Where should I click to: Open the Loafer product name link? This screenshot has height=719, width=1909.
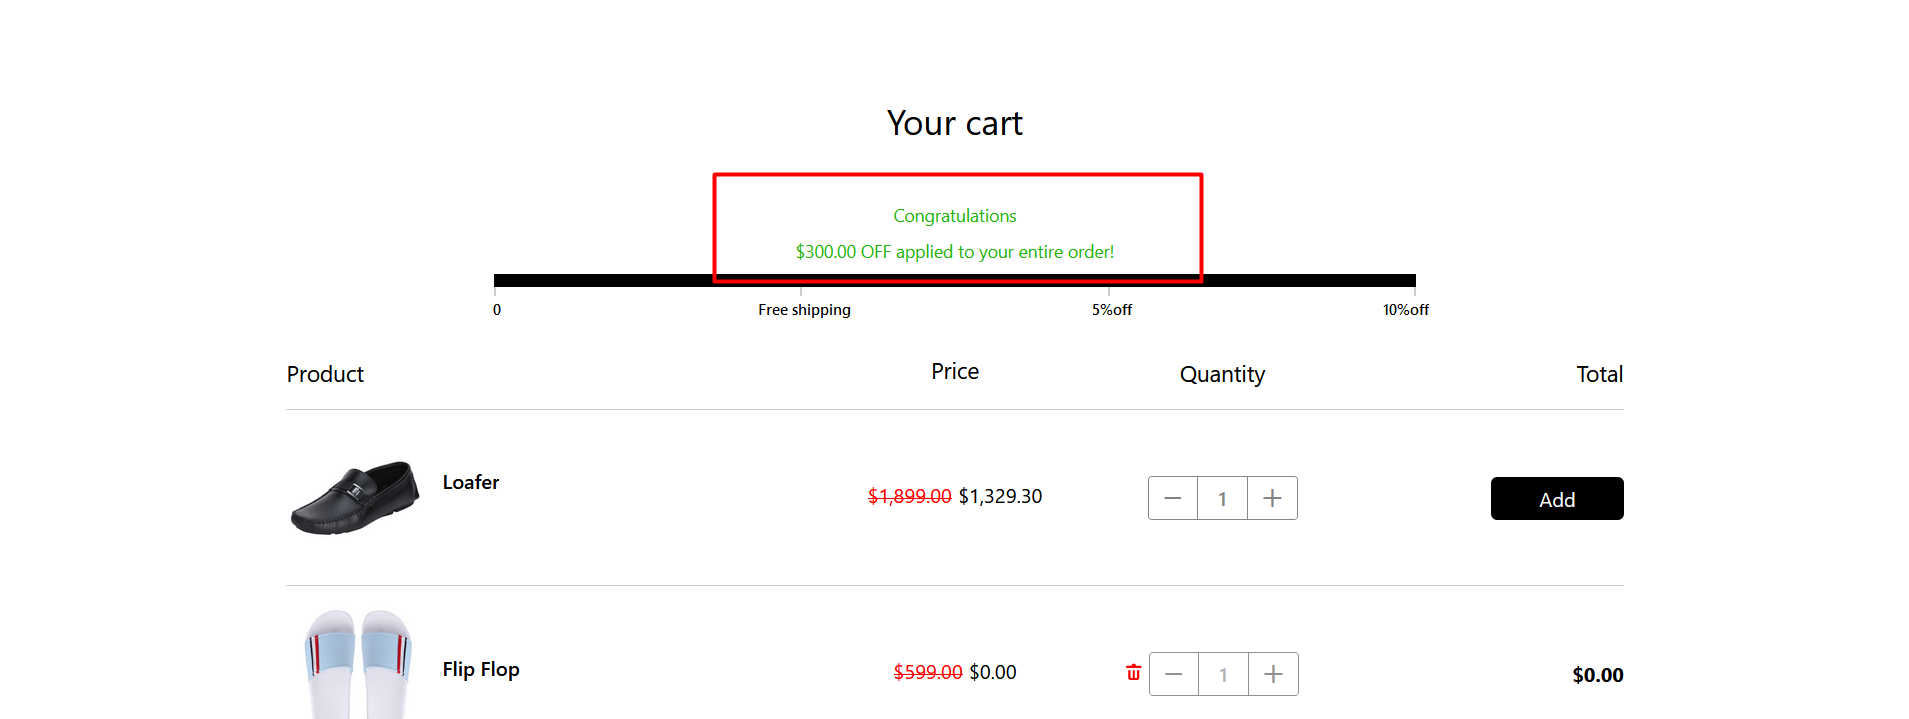click(471, 482)
